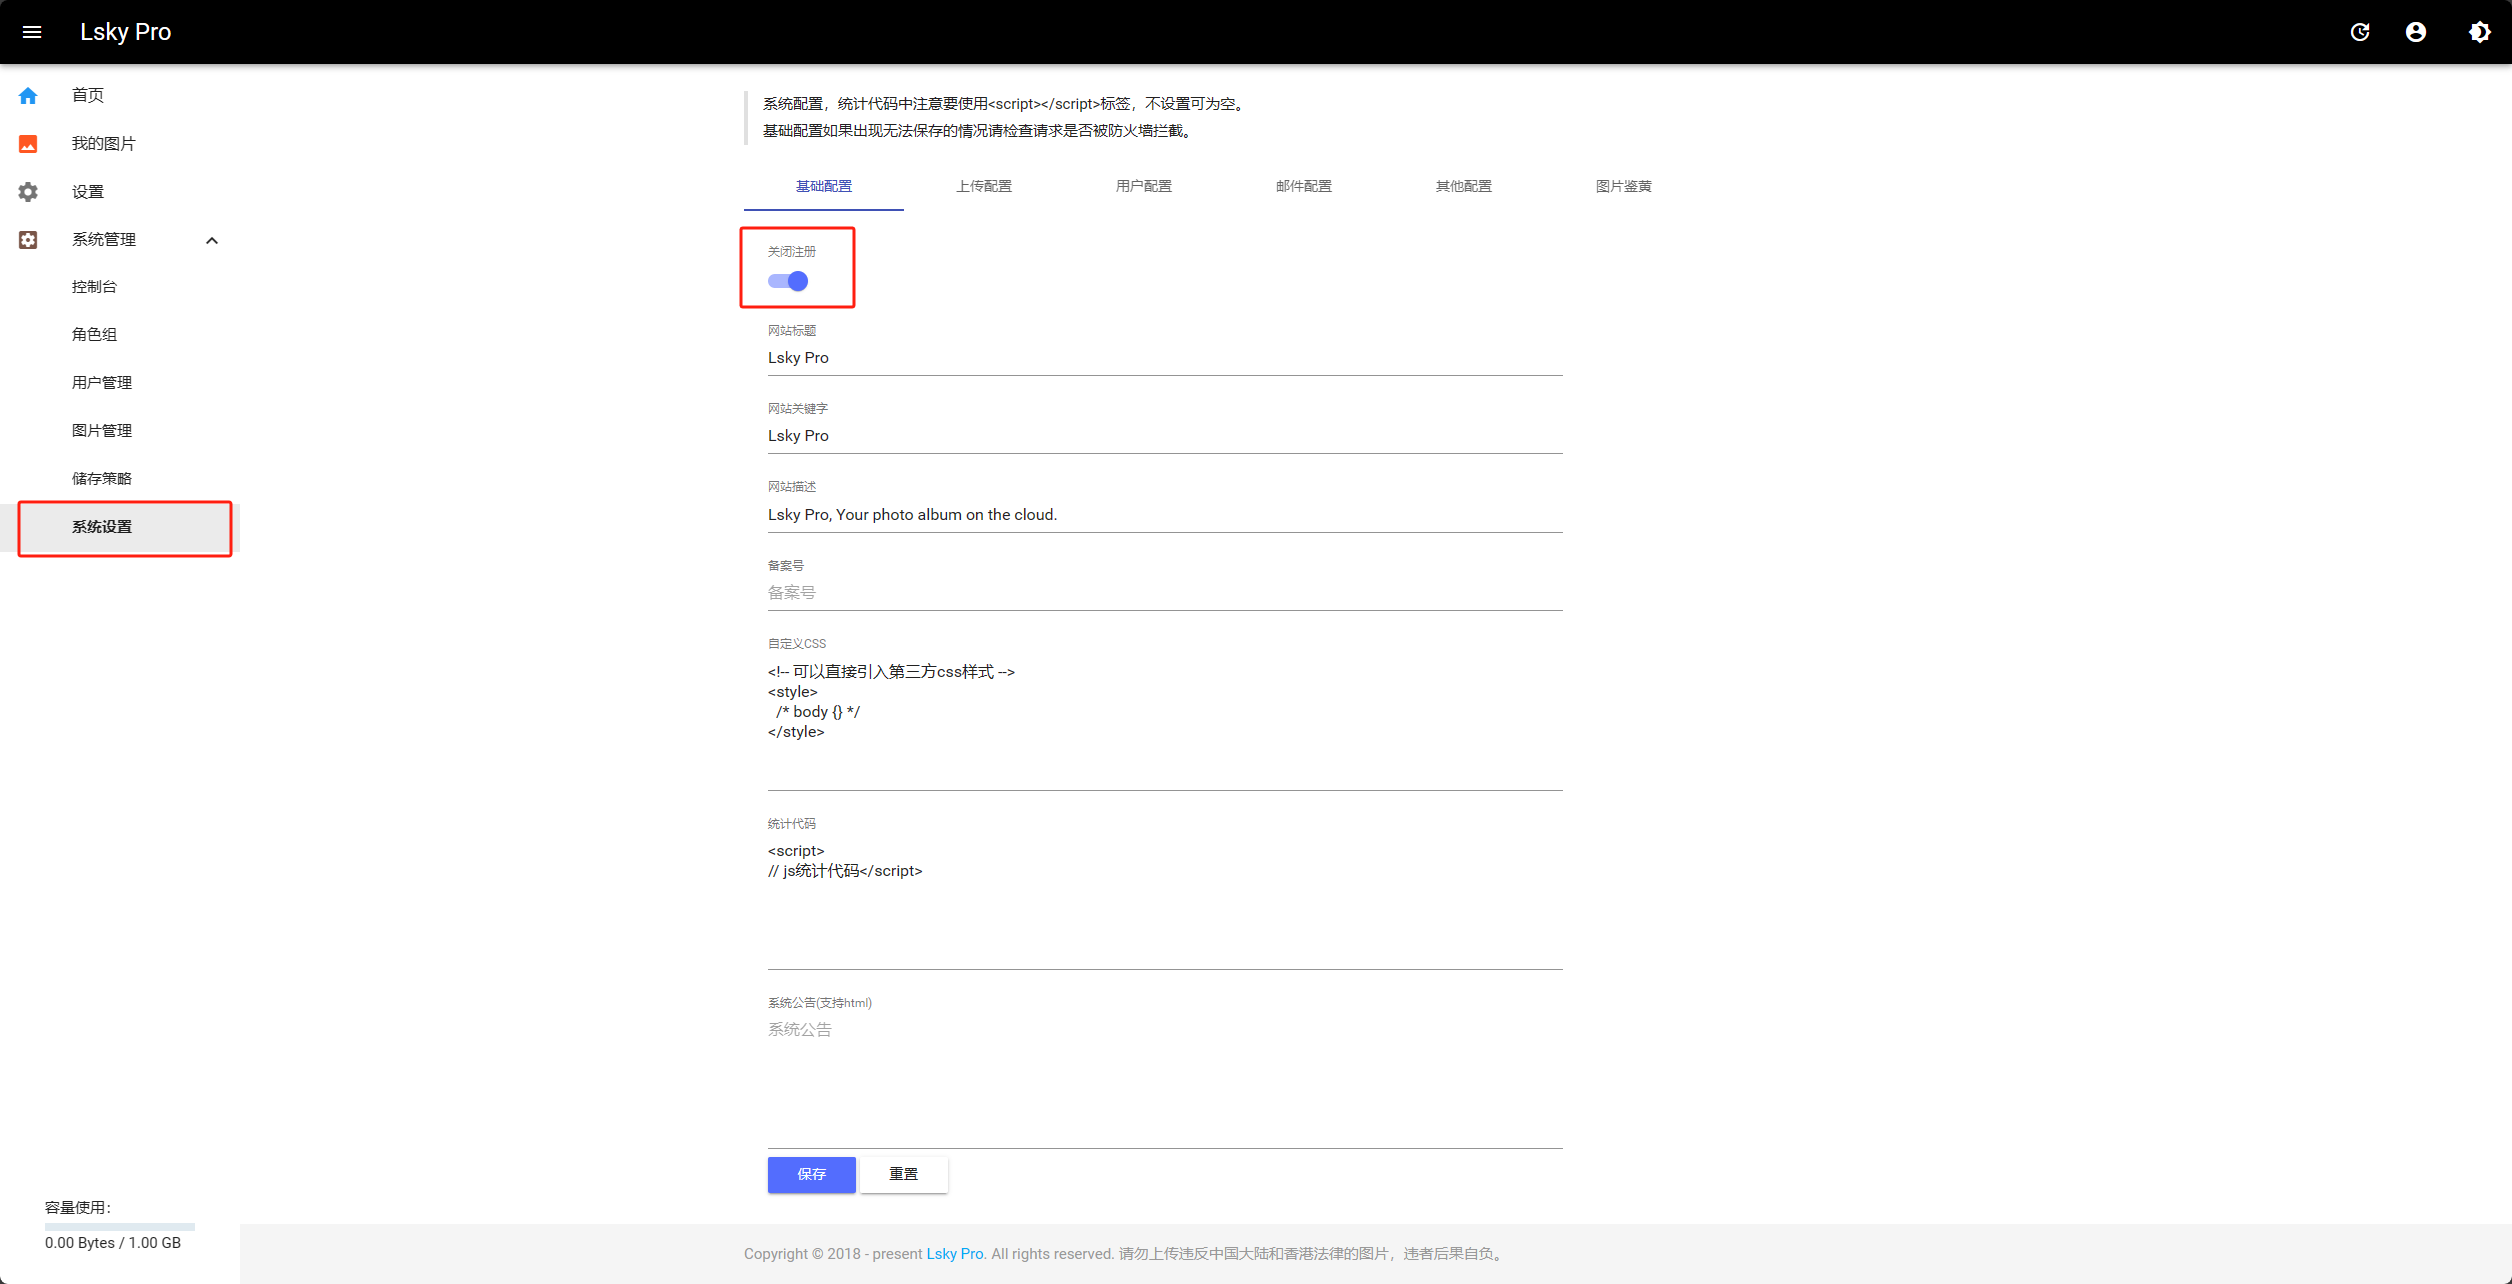Toggle the brightness theme icon

(2480, 32)
